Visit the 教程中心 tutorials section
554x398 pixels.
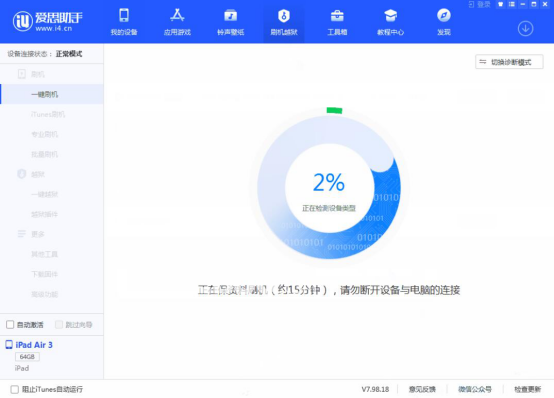click(390, 22)
